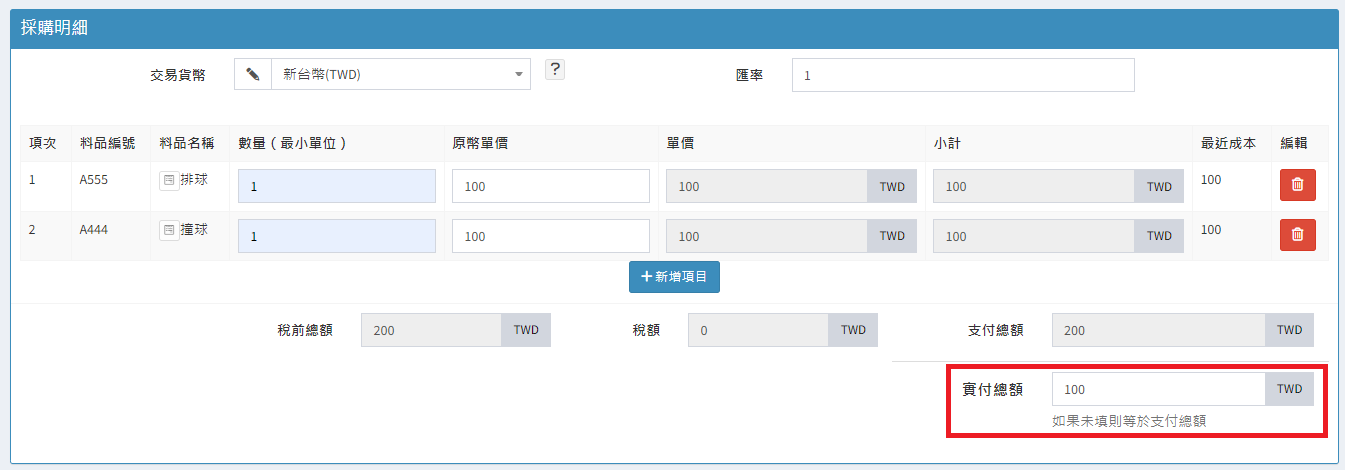Click the question mark help icon
Screen dimensions: 1345x470
pos(555,69)
